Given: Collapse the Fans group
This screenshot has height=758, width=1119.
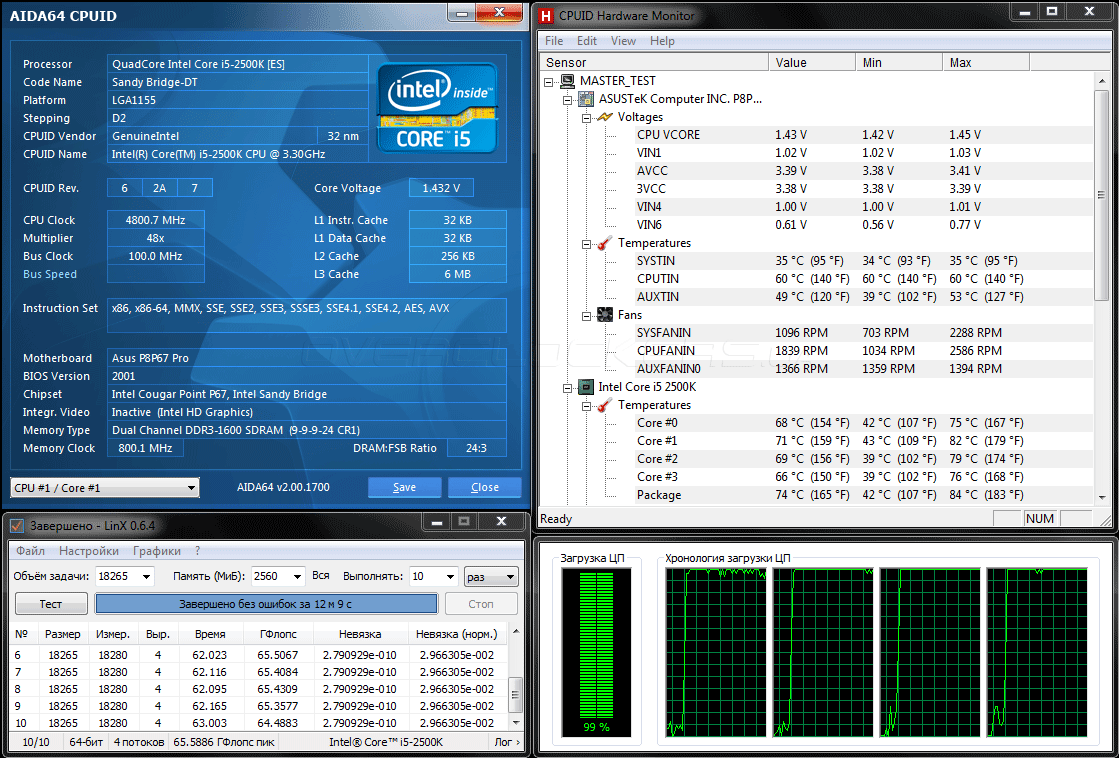Looking at the screenshot, I should click(586, 315).
